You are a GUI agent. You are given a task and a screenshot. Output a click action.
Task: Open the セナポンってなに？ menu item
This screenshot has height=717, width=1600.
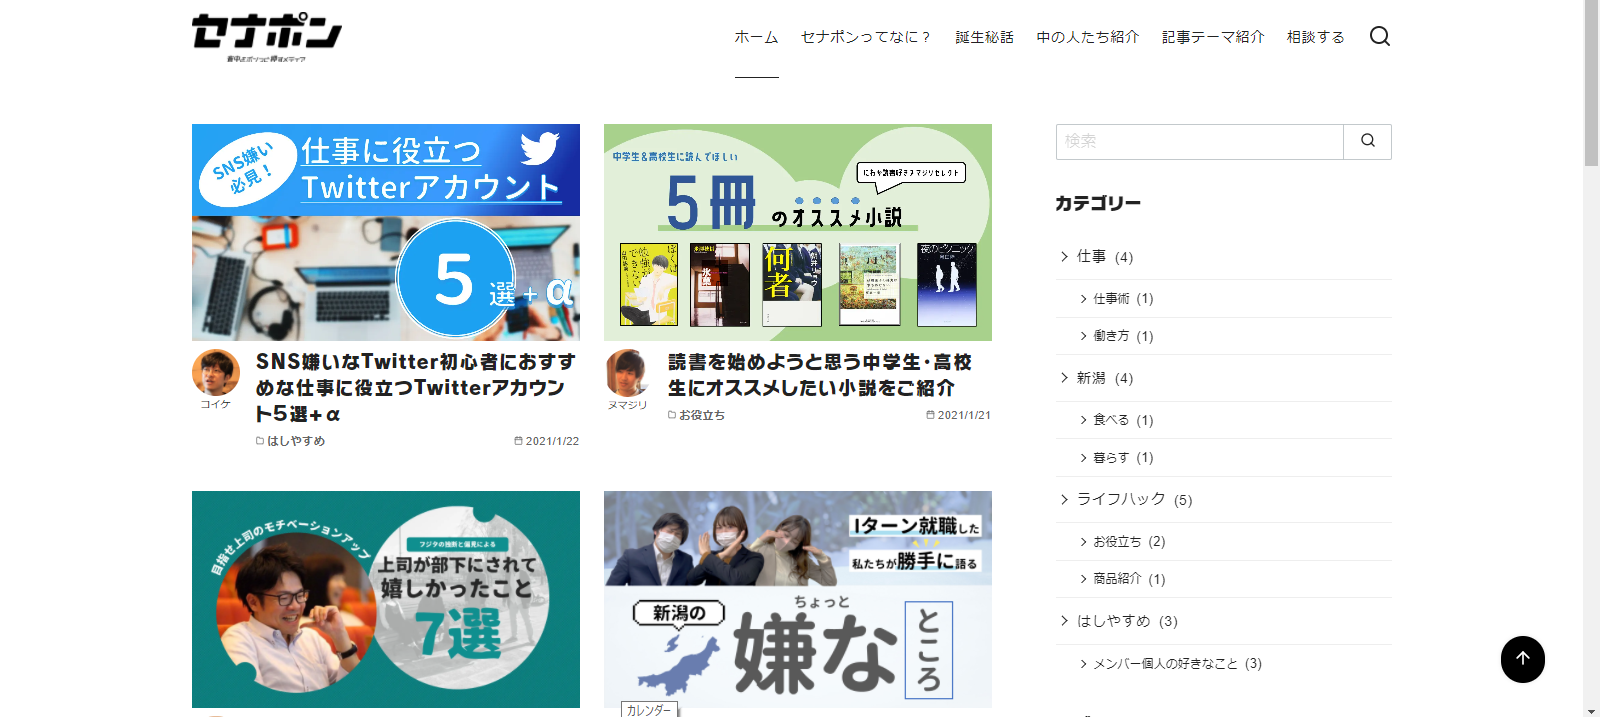coord(866,37)
